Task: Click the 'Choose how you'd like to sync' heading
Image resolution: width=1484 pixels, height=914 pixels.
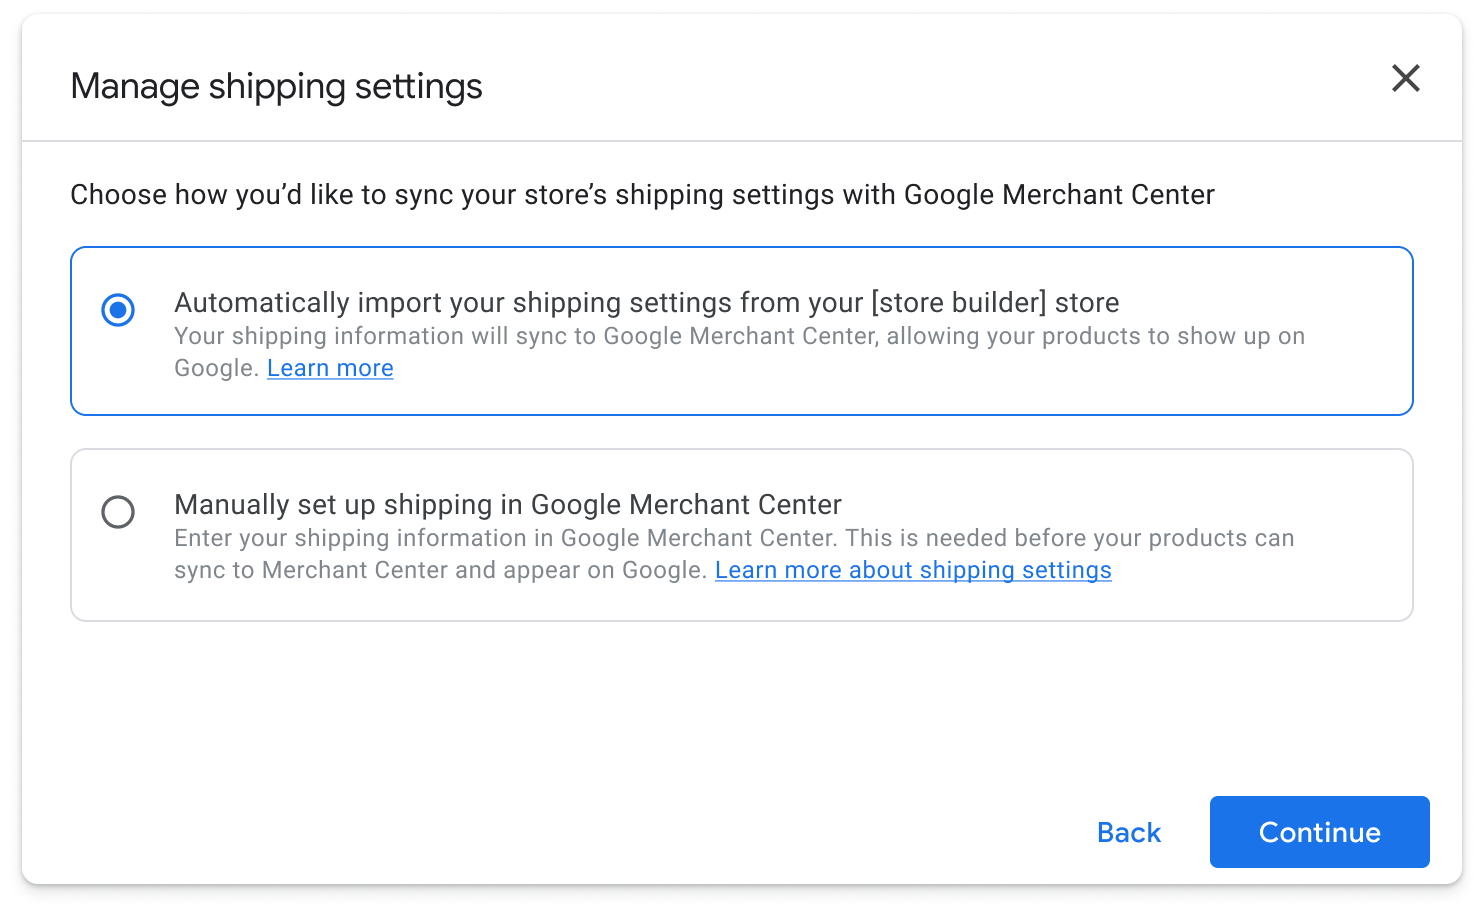Action: tap(642, 194)
